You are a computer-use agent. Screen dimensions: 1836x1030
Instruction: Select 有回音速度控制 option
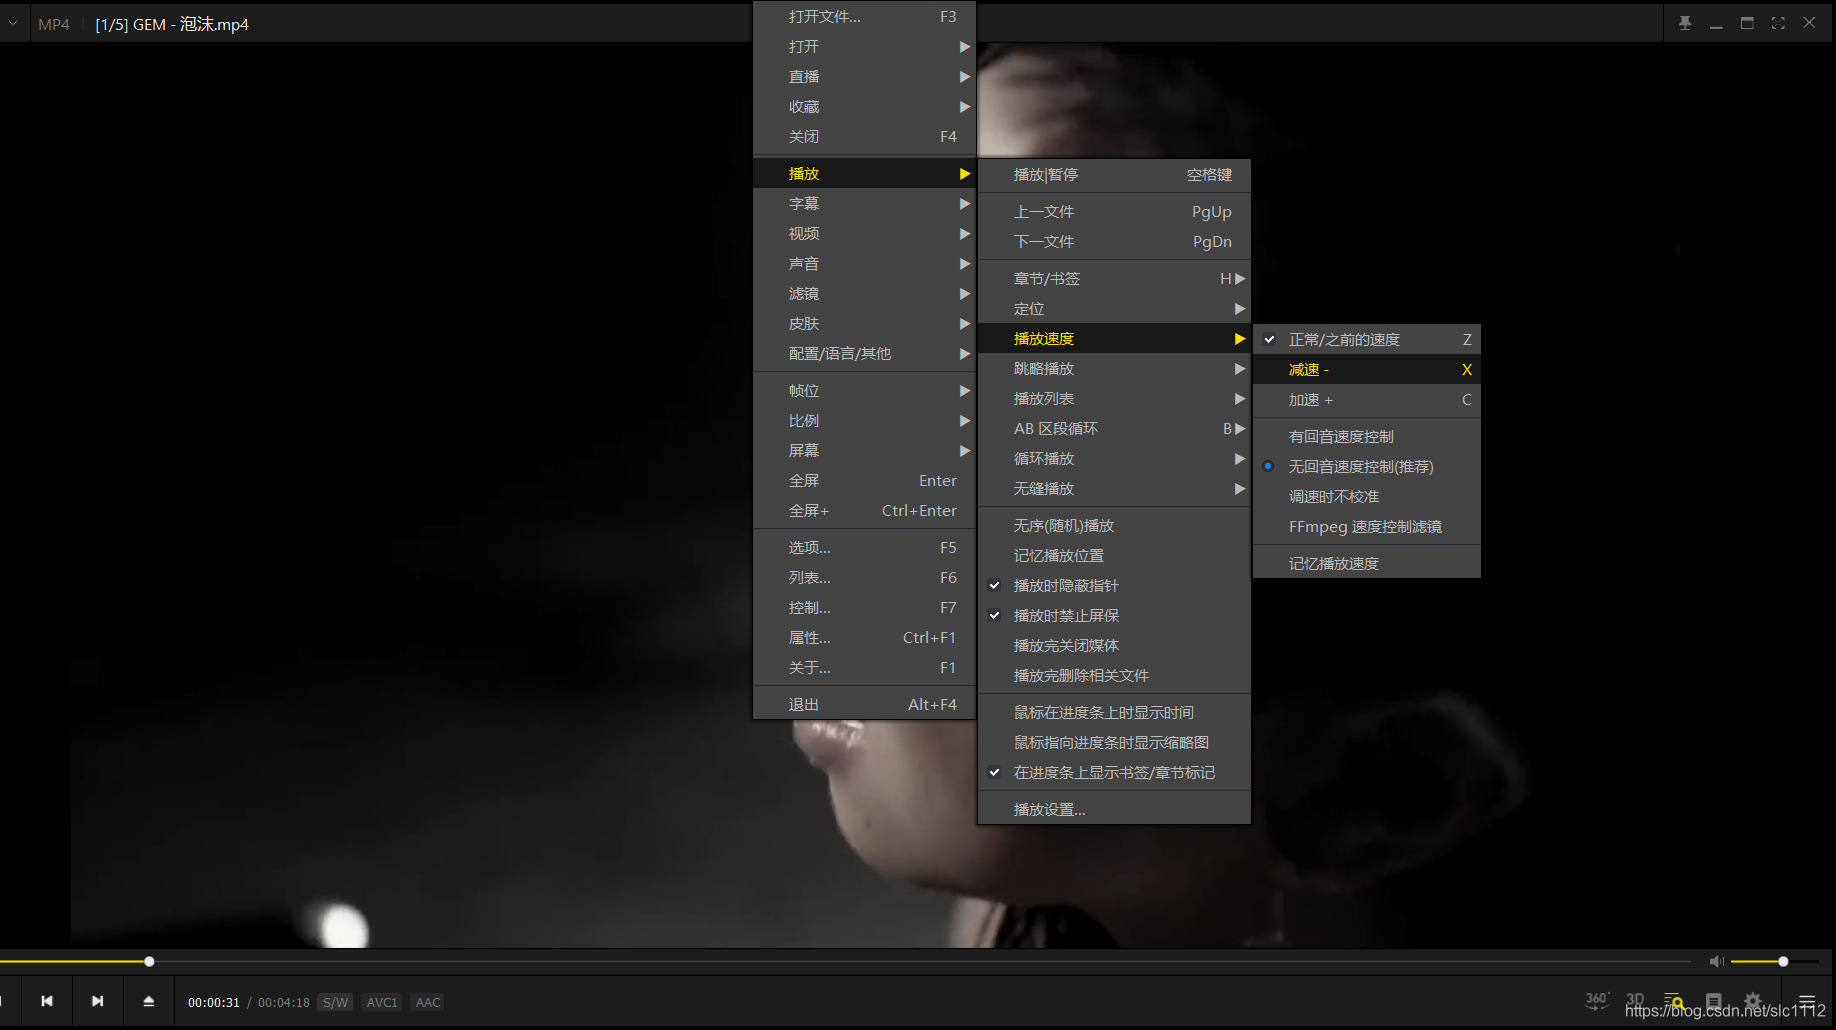1366,437
